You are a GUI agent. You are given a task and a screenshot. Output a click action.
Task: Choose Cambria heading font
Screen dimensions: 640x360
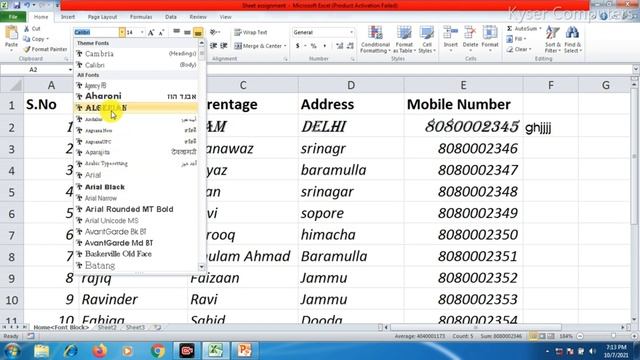point(136,53)
